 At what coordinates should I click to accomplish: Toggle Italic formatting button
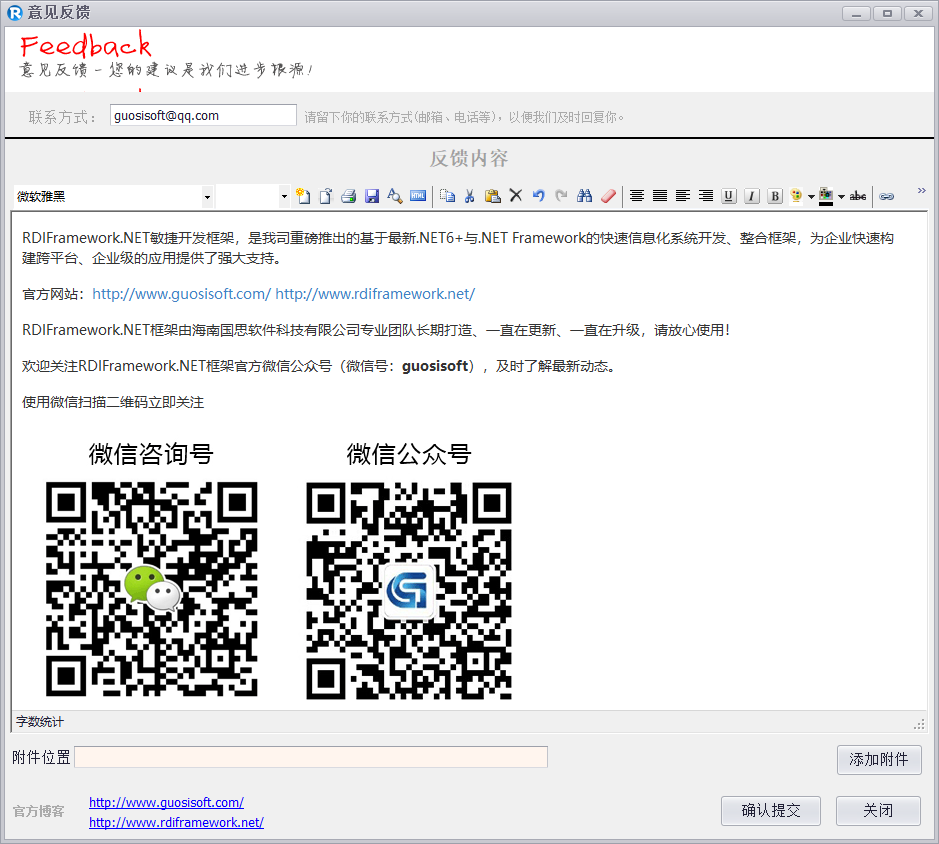pos(752,197)
